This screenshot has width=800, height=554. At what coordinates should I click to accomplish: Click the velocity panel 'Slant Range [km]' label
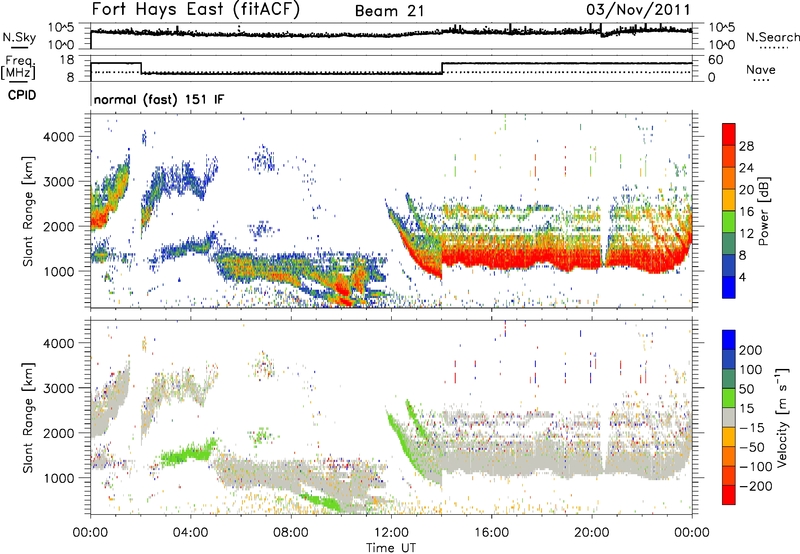click(29, 418)
